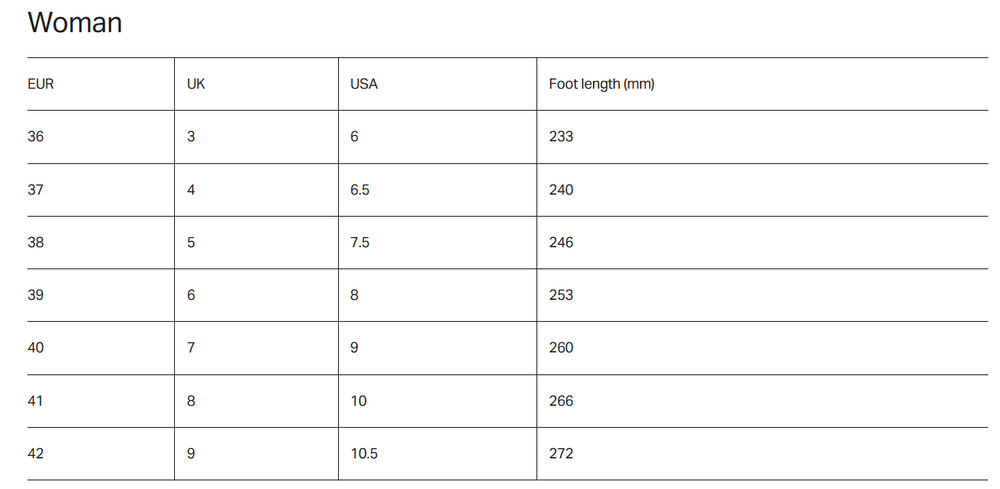
Task: Select foot length 266 value
Action: 561,401
